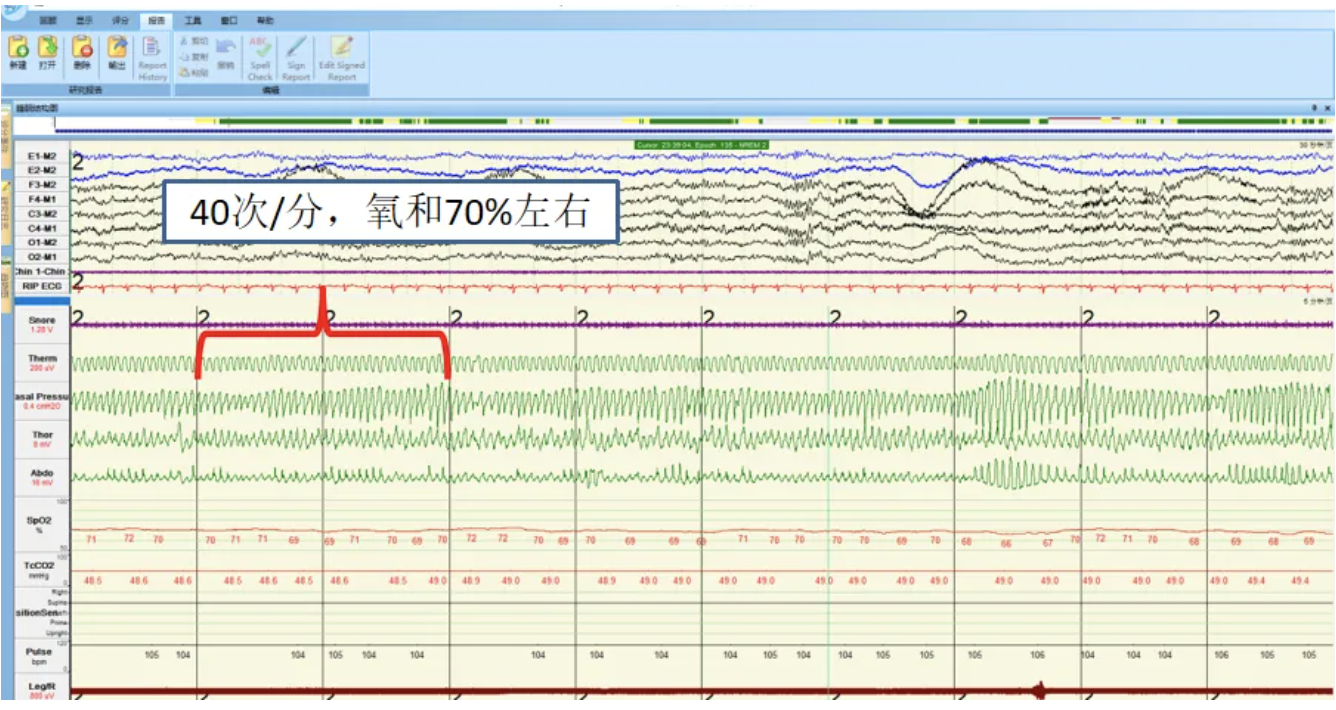This screenshot has width=1336, height=710.
Task: Run Spell Check on the report
Action: pyautogui.click(x=260, y=57)
